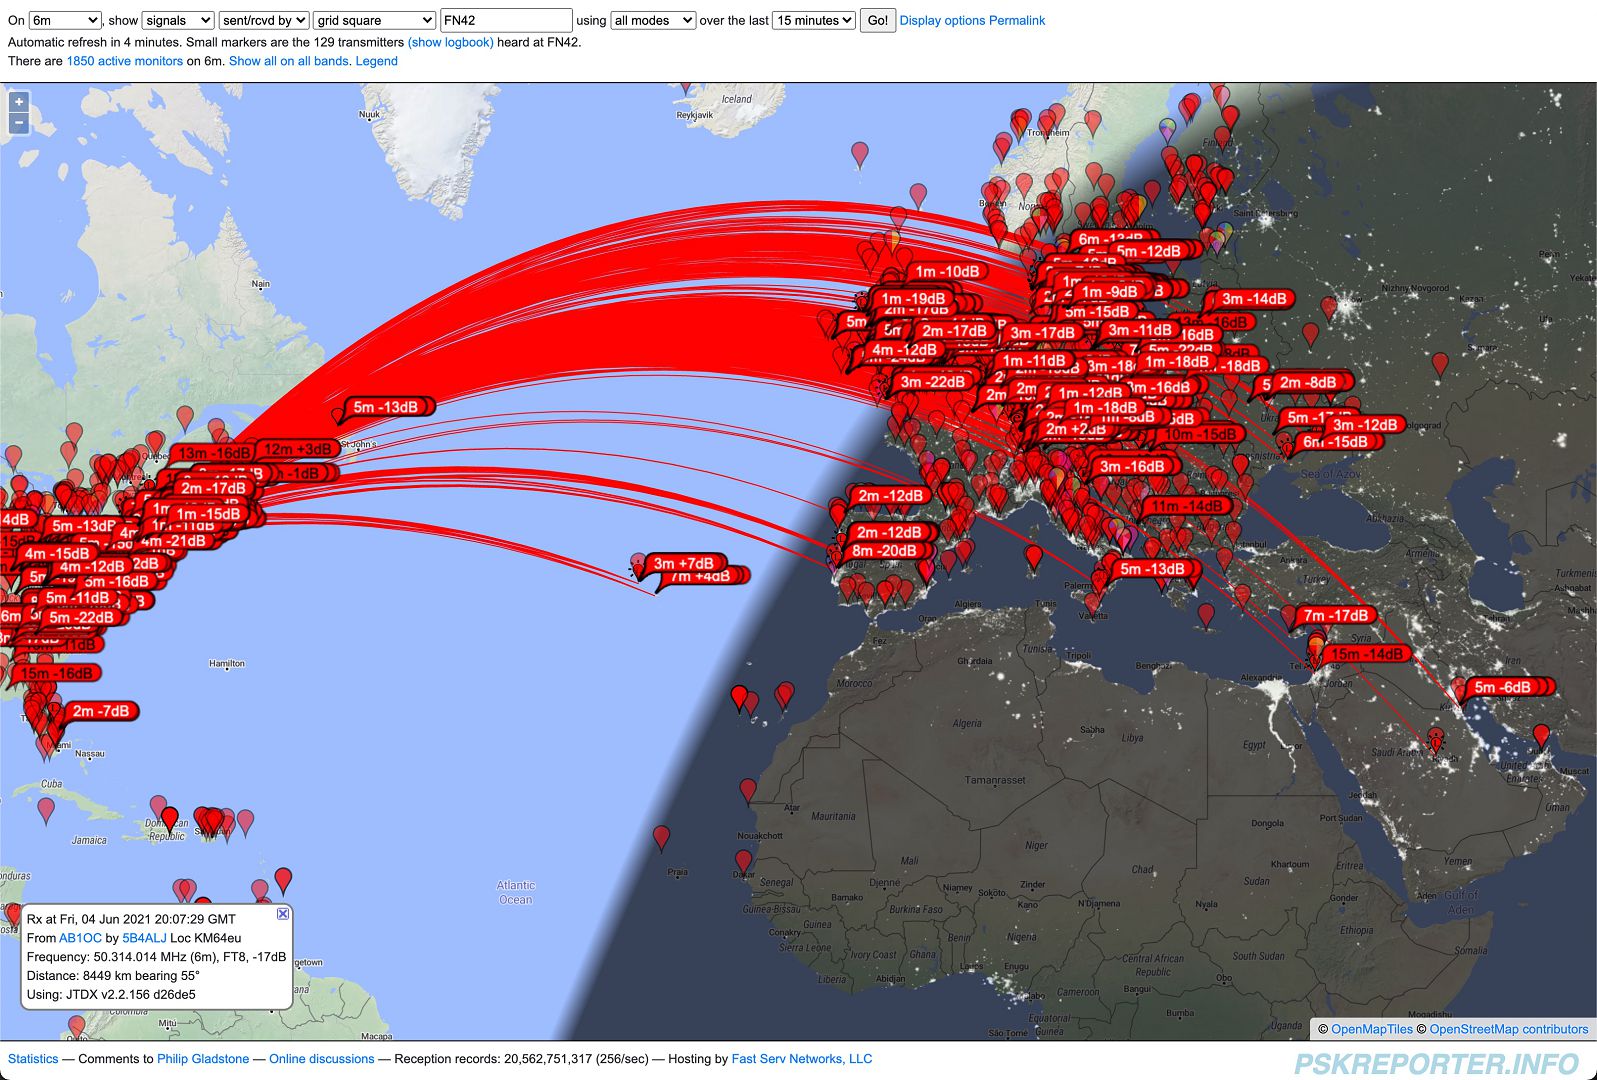The image size is (1597, 1080).
Task: Click Show all on all bands link
Action: [x=289, y=61]
